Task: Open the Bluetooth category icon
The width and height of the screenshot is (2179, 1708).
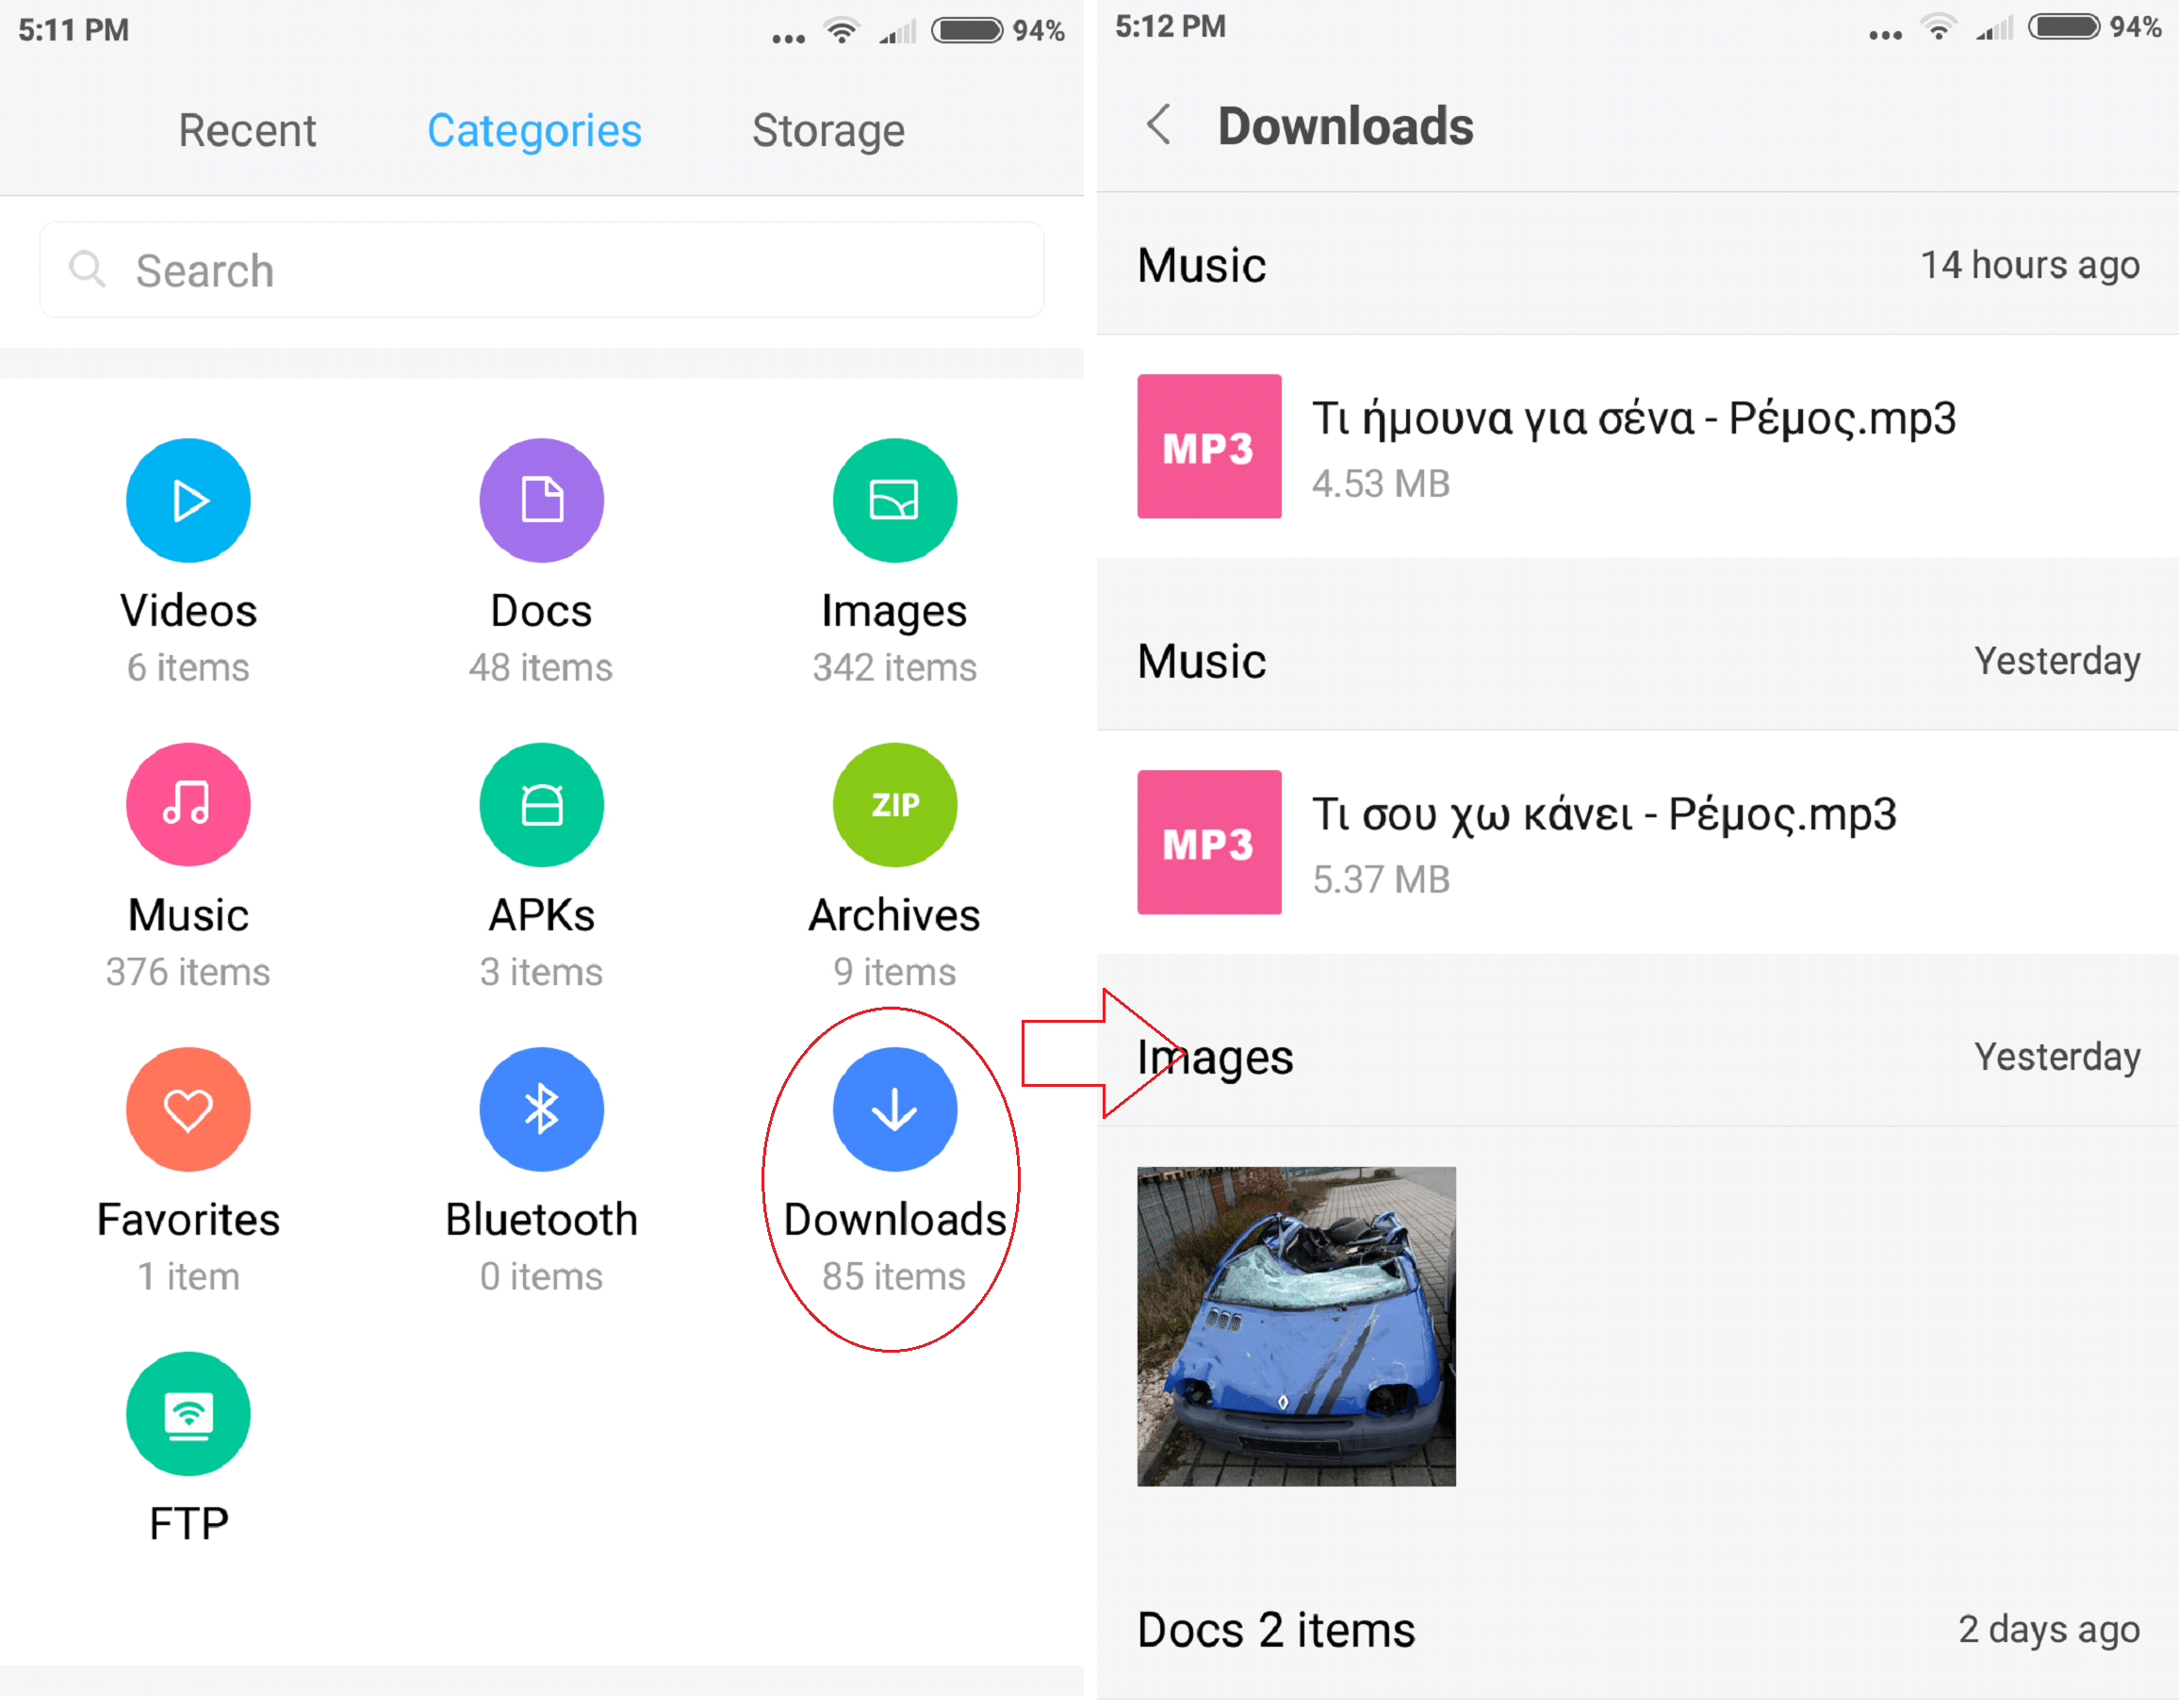Action: [x=541, y=1109]
